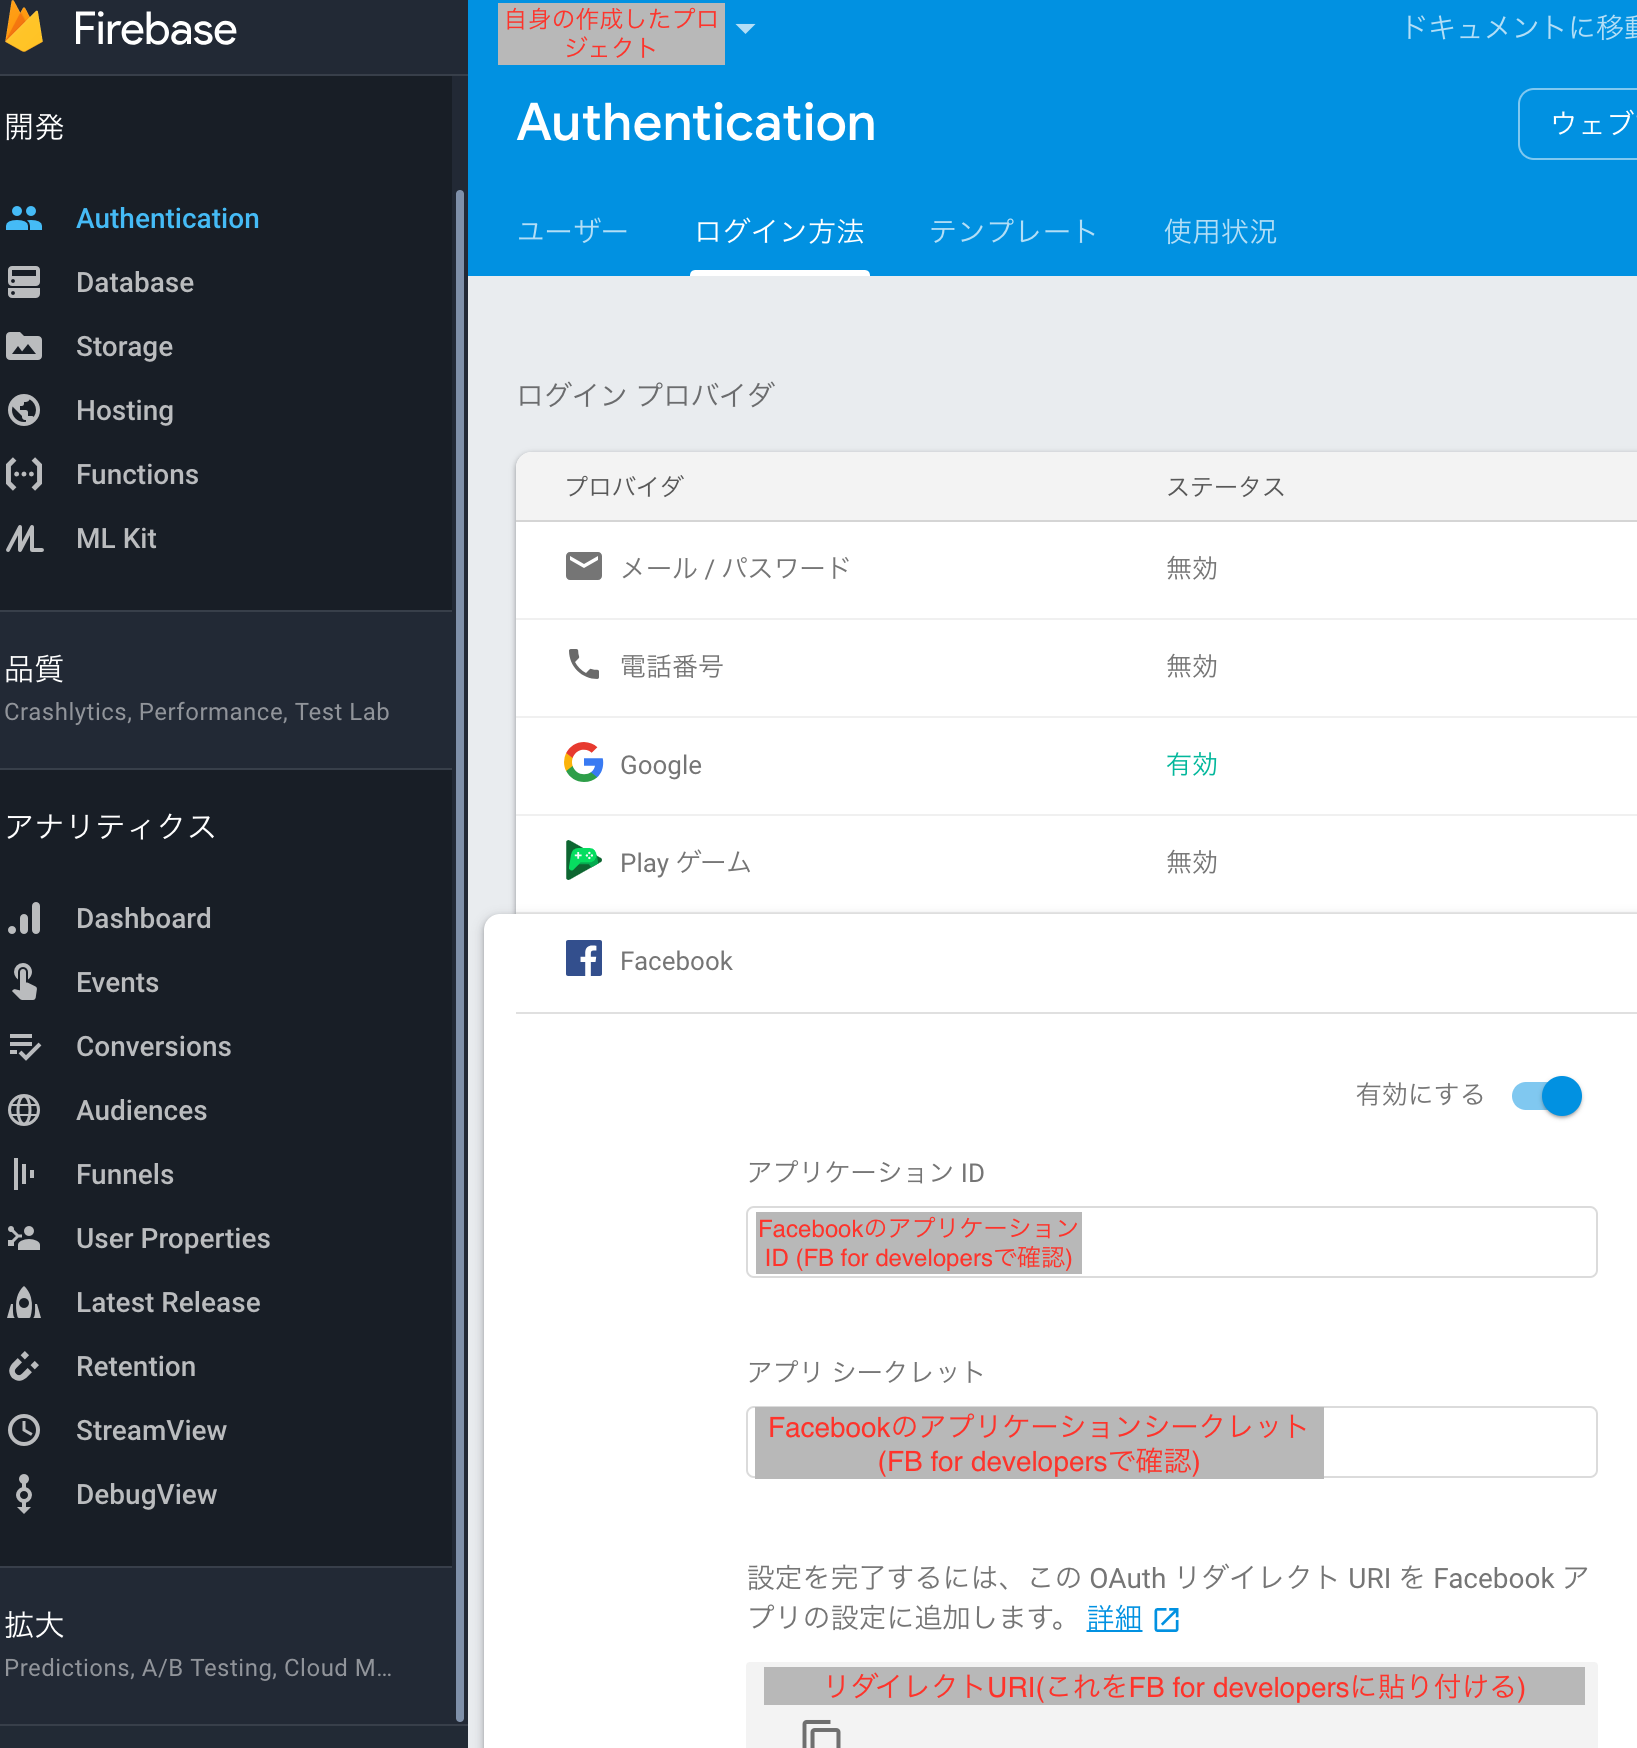Click the 有効 status of Google
The image size is (1637, 1748).
coord(1192,764)
